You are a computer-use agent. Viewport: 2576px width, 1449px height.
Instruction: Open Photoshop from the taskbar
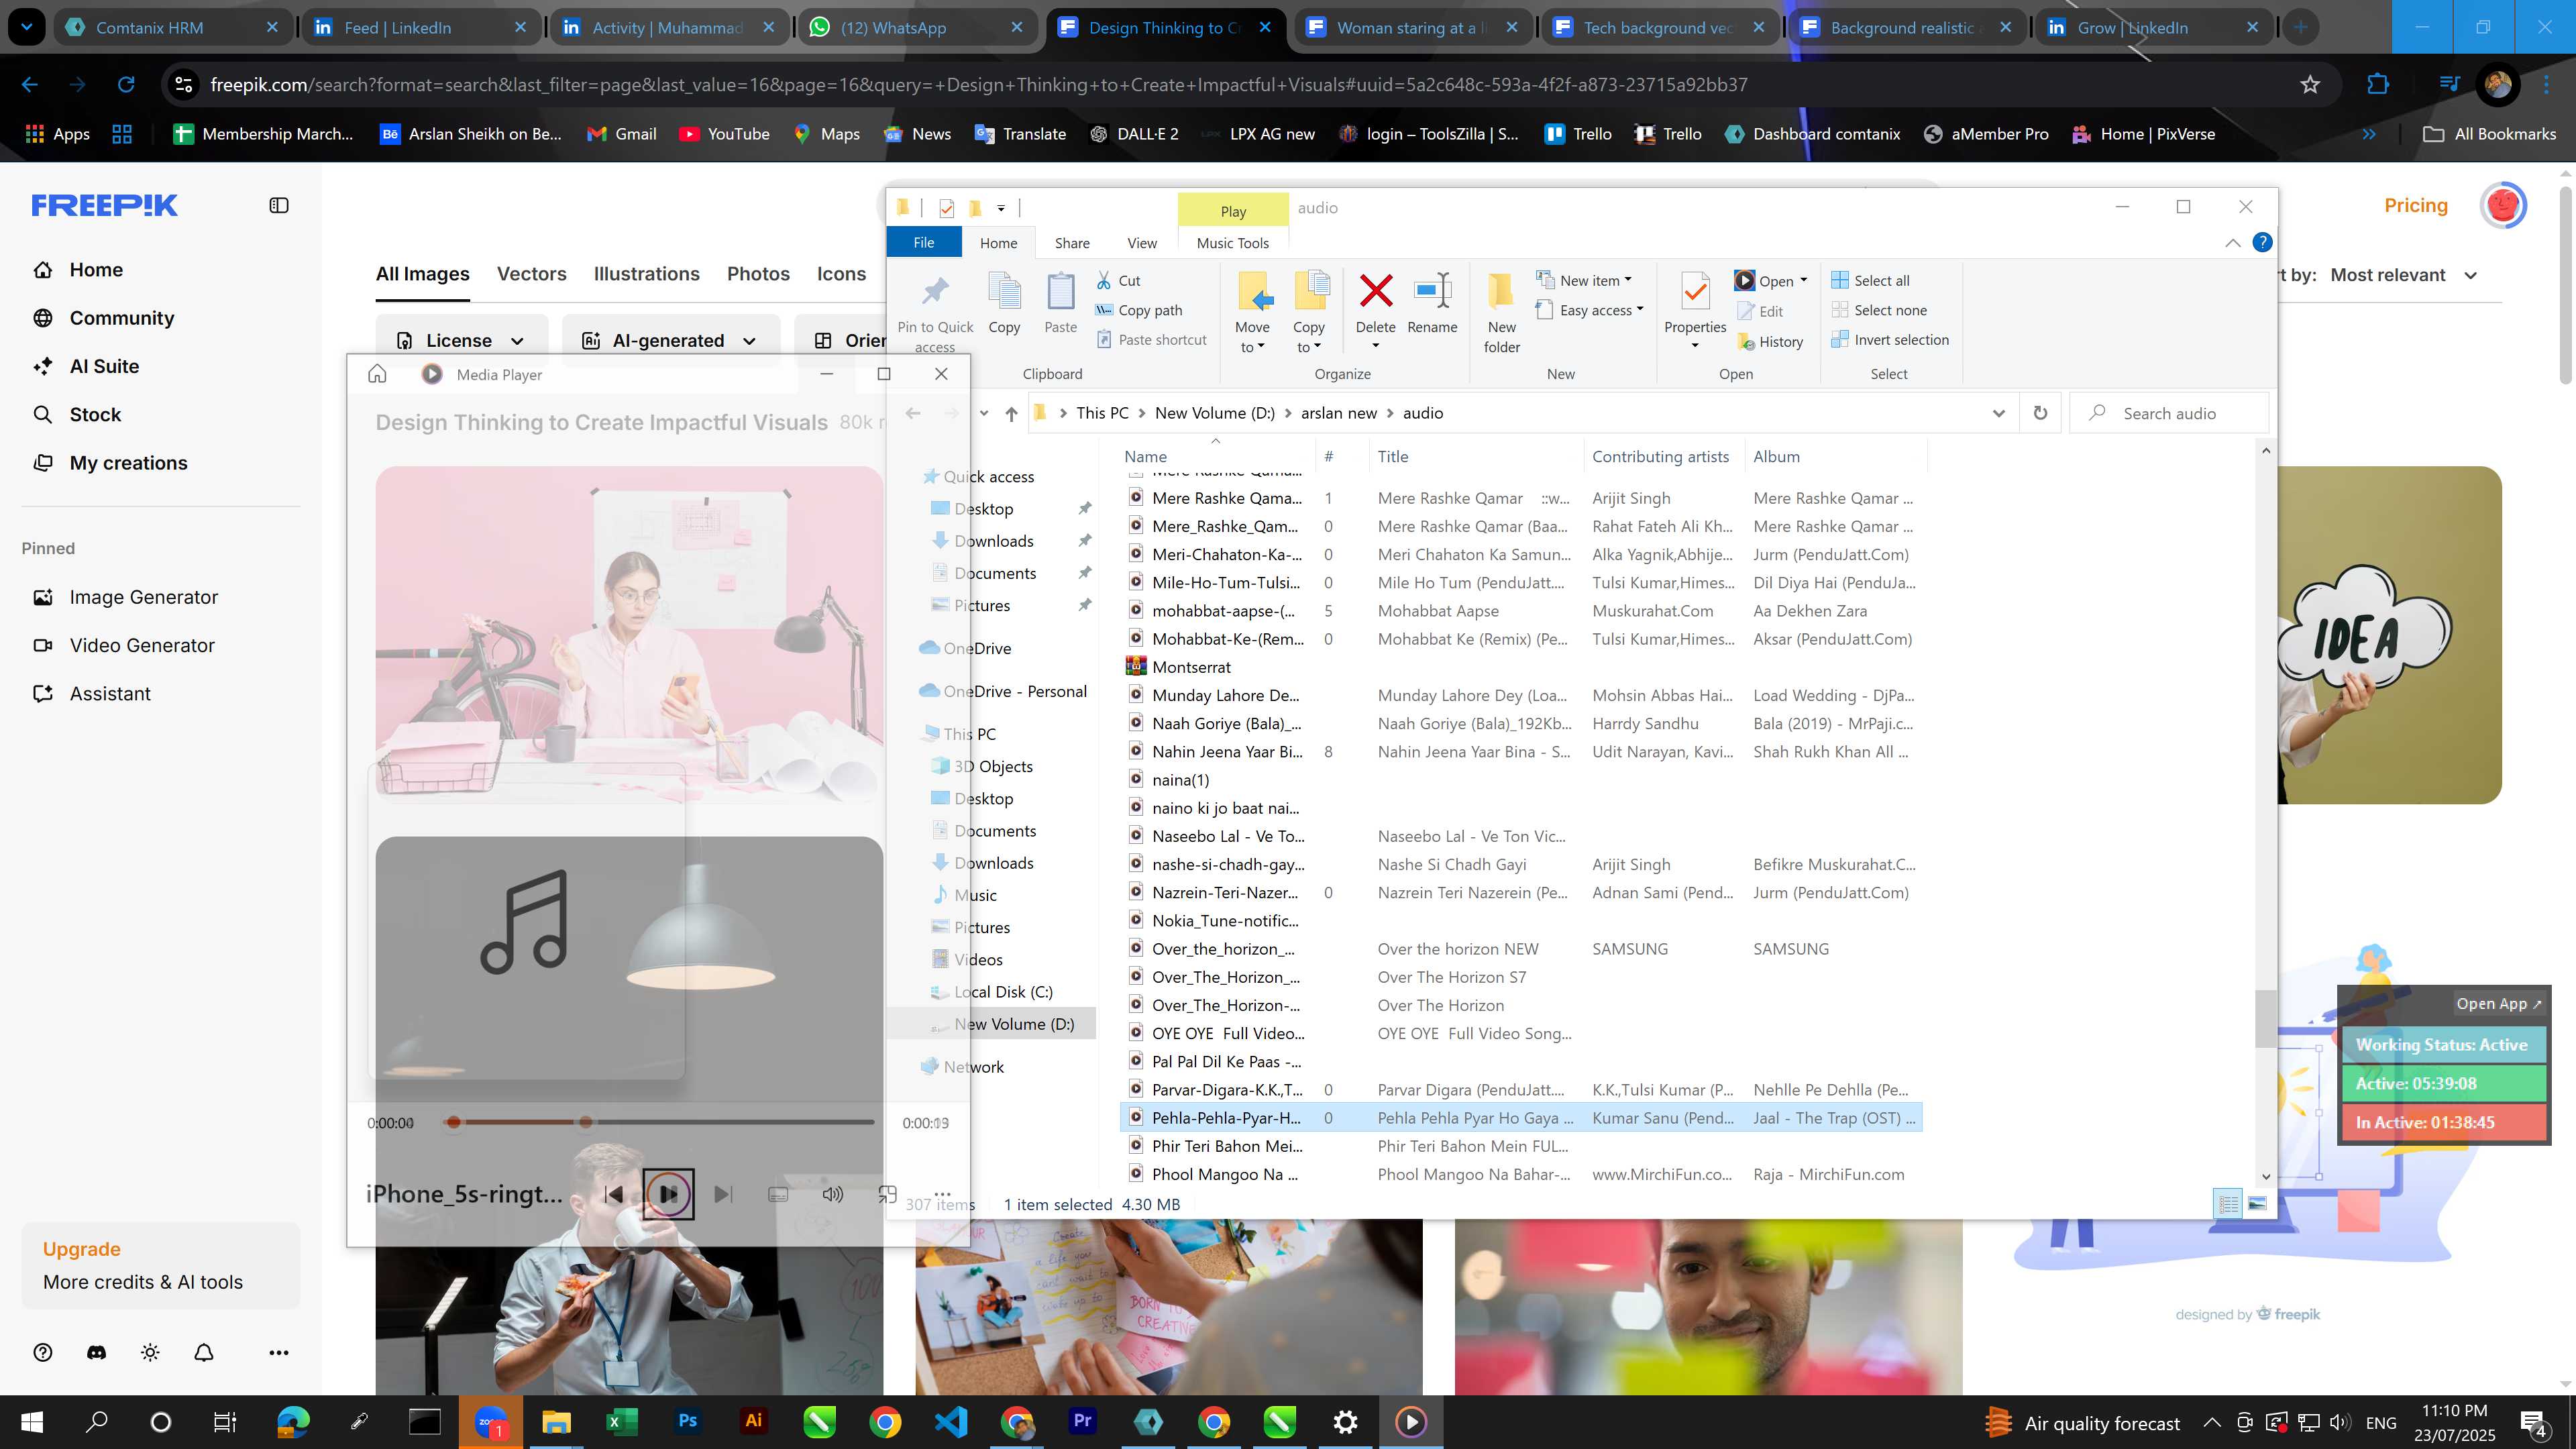687,1421
